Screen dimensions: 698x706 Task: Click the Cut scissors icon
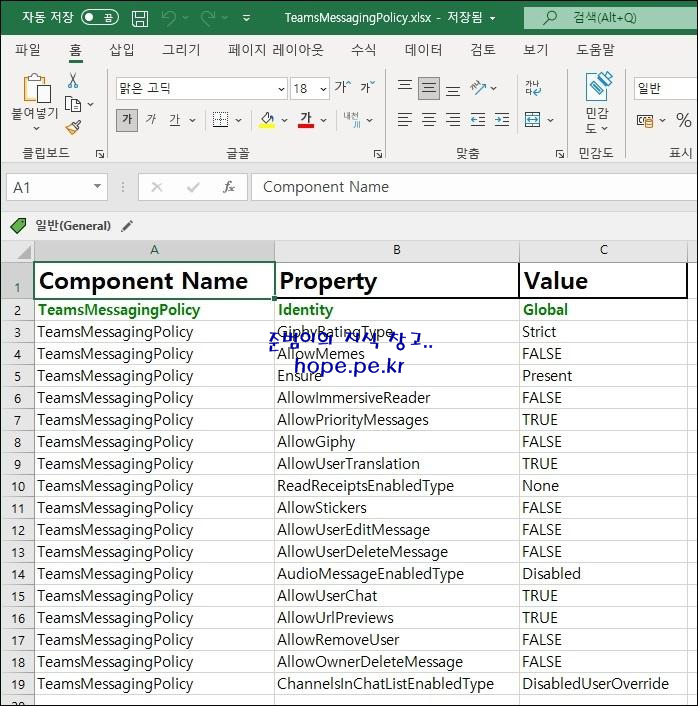tap(73, 81)
